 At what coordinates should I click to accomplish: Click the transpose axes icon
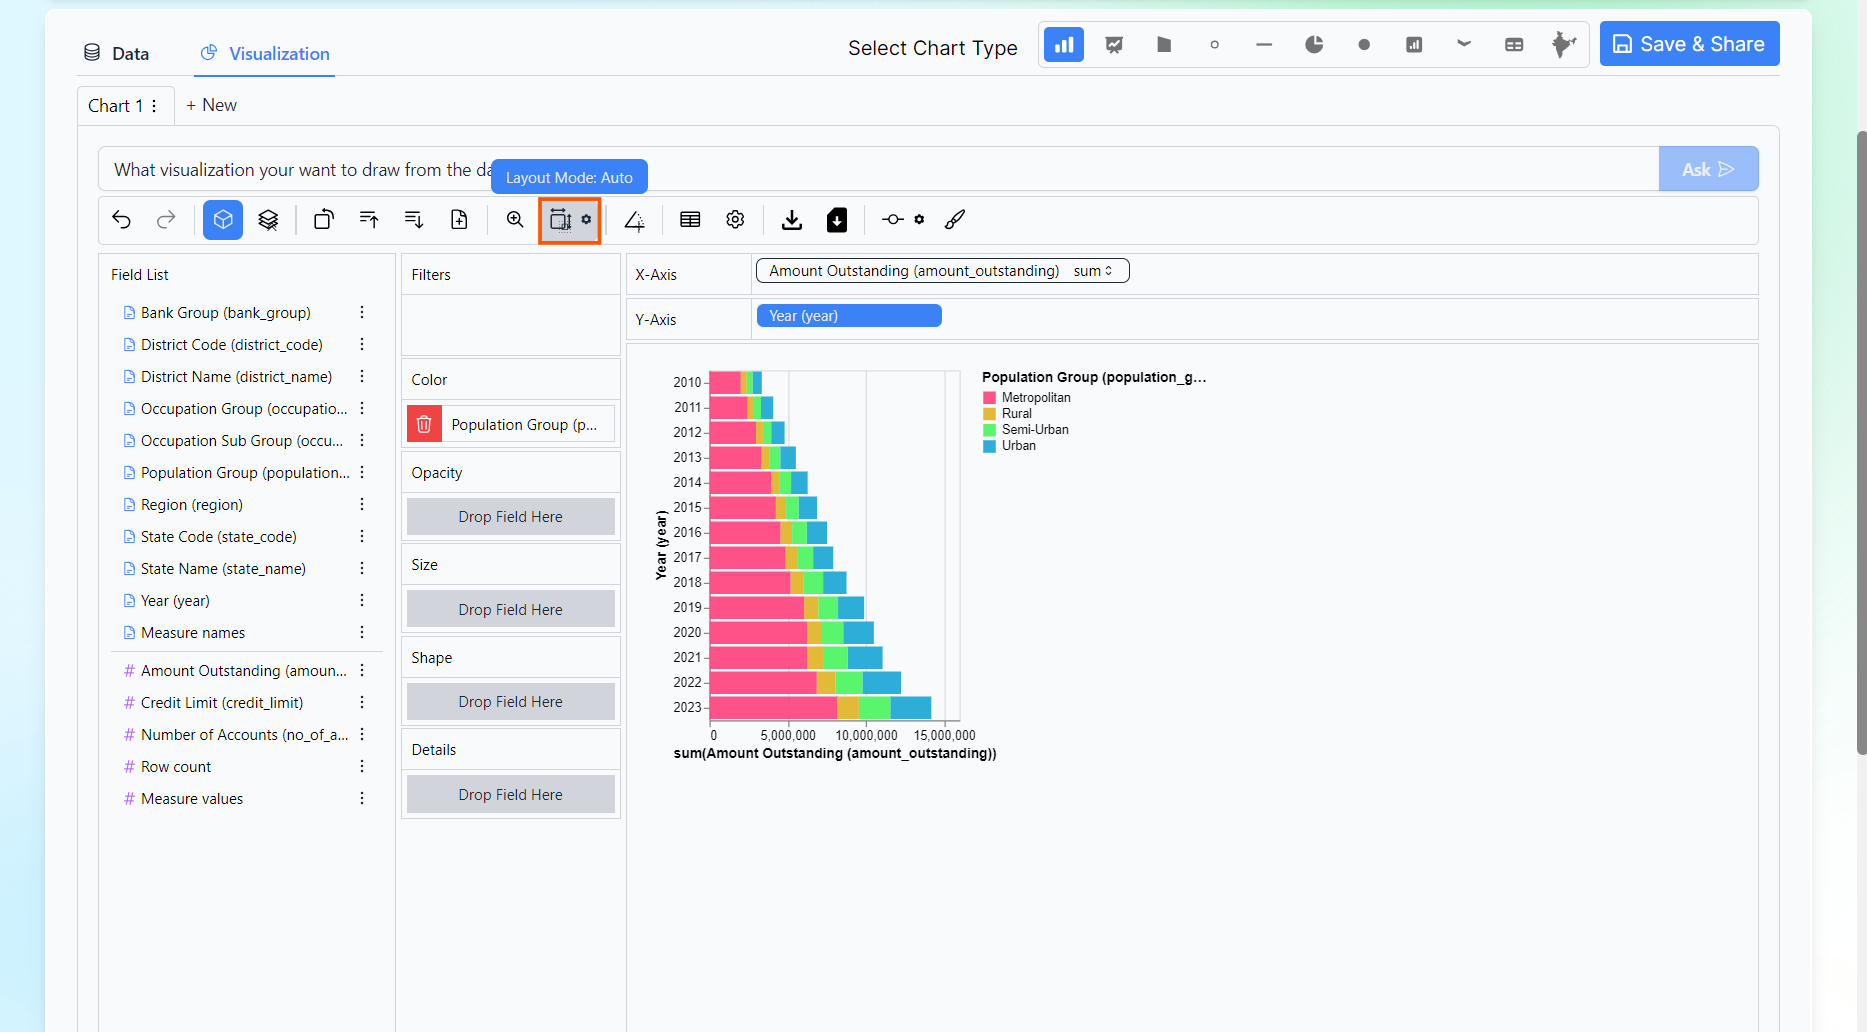(324, 220)
